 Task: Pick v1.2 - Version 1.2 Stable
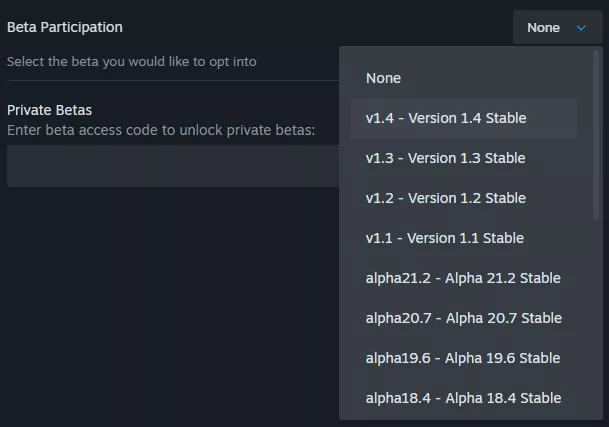click(x=445, y=198)
